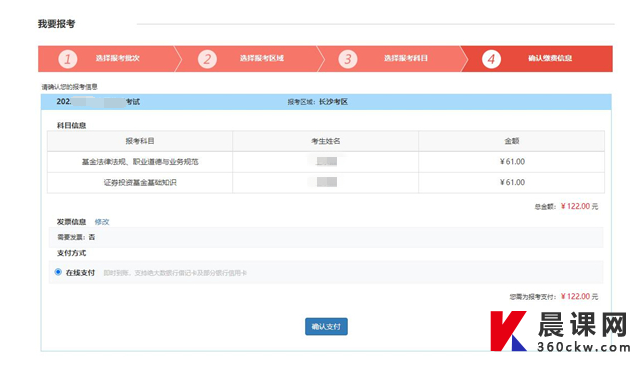Click the 金额 column header
The height and width of the screenshot is (370, 644).
tap(512, 141)
